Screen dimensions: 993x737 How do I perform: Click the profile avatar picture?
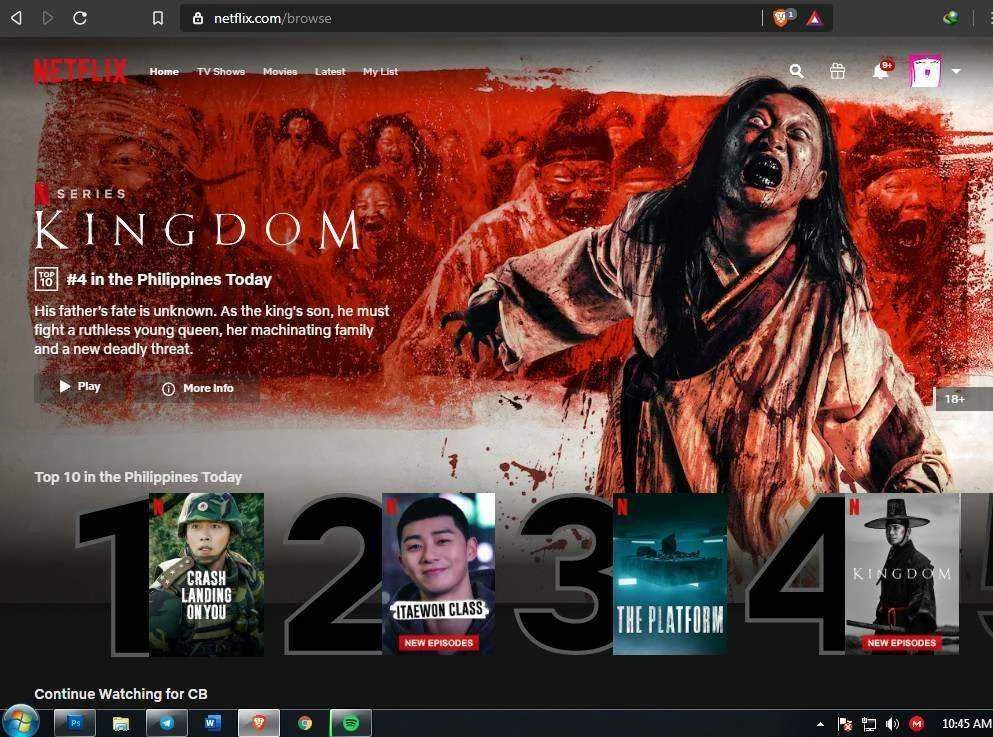point(925,71)
